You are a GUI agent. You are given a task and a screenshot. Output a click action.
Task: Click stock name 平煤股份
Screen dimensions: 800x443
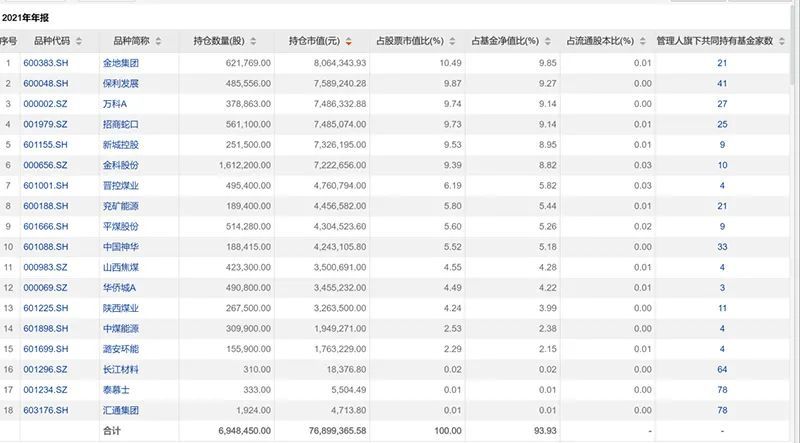click(120, 226)
